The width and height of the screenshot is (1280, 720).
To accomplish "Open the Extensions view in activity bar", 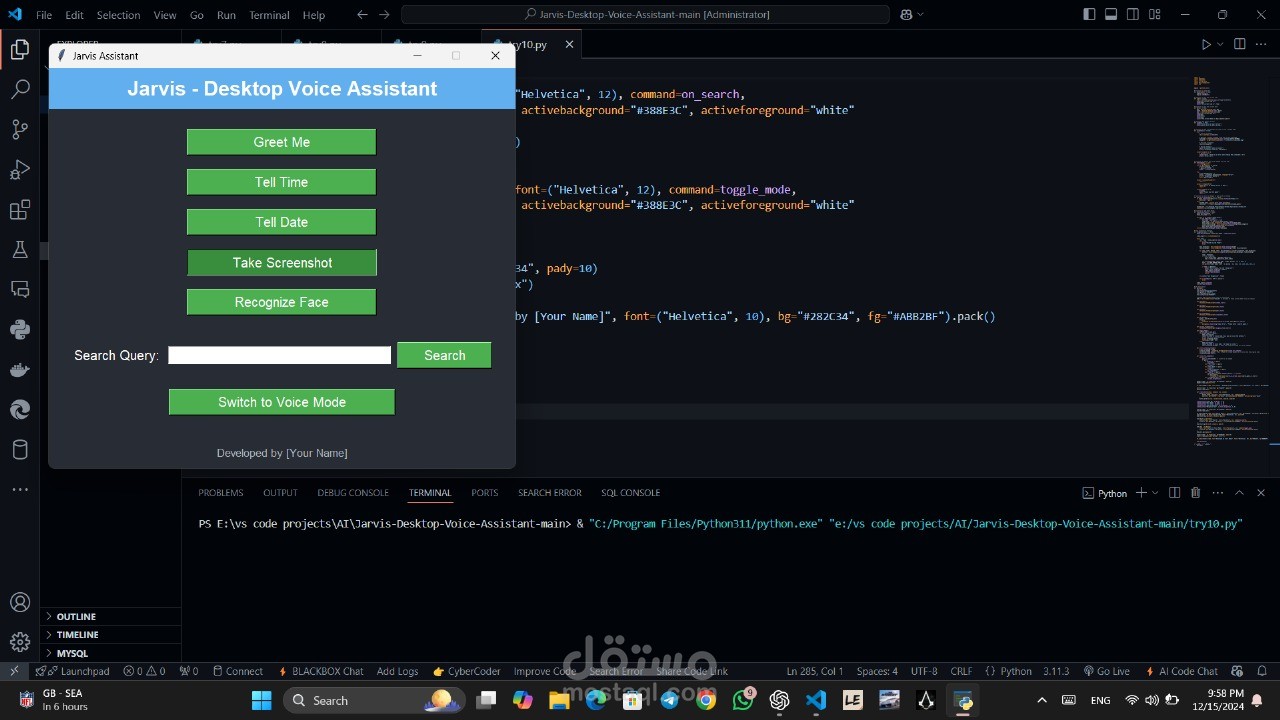I will click(20, 210).
